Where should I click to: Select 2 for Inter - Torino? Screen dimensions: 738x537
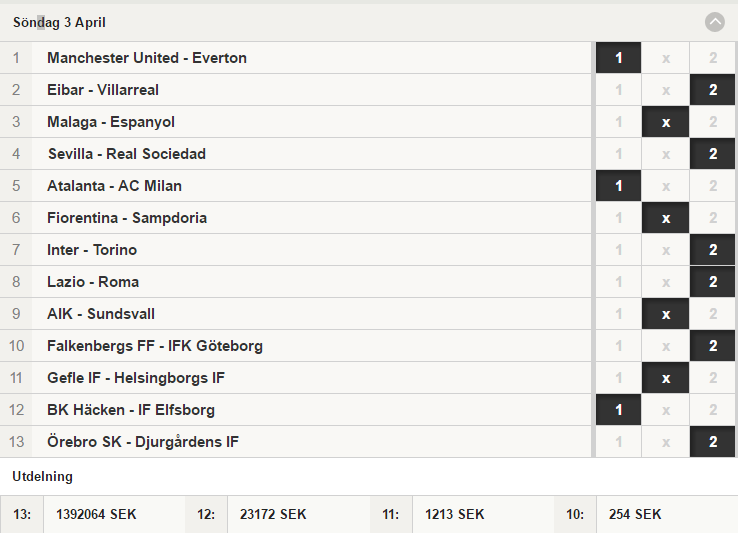point(713,250)
